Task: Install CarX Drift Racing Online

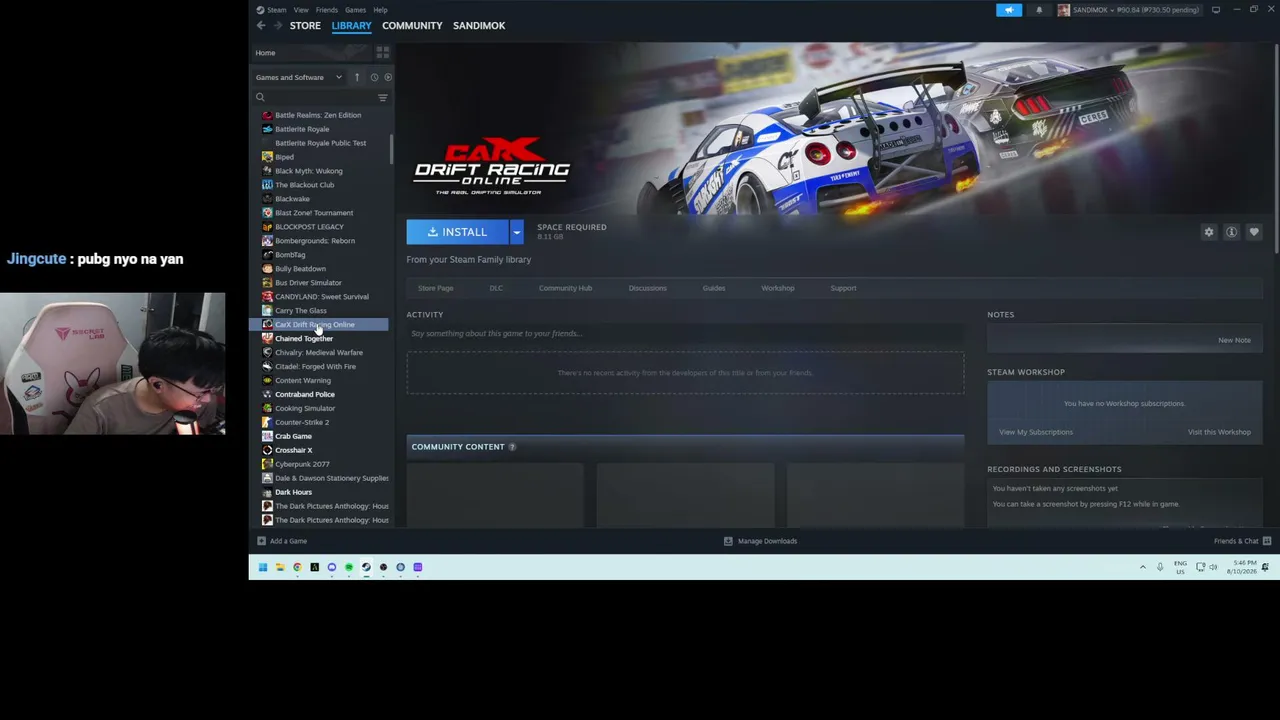Action: (x=458, y=232)
